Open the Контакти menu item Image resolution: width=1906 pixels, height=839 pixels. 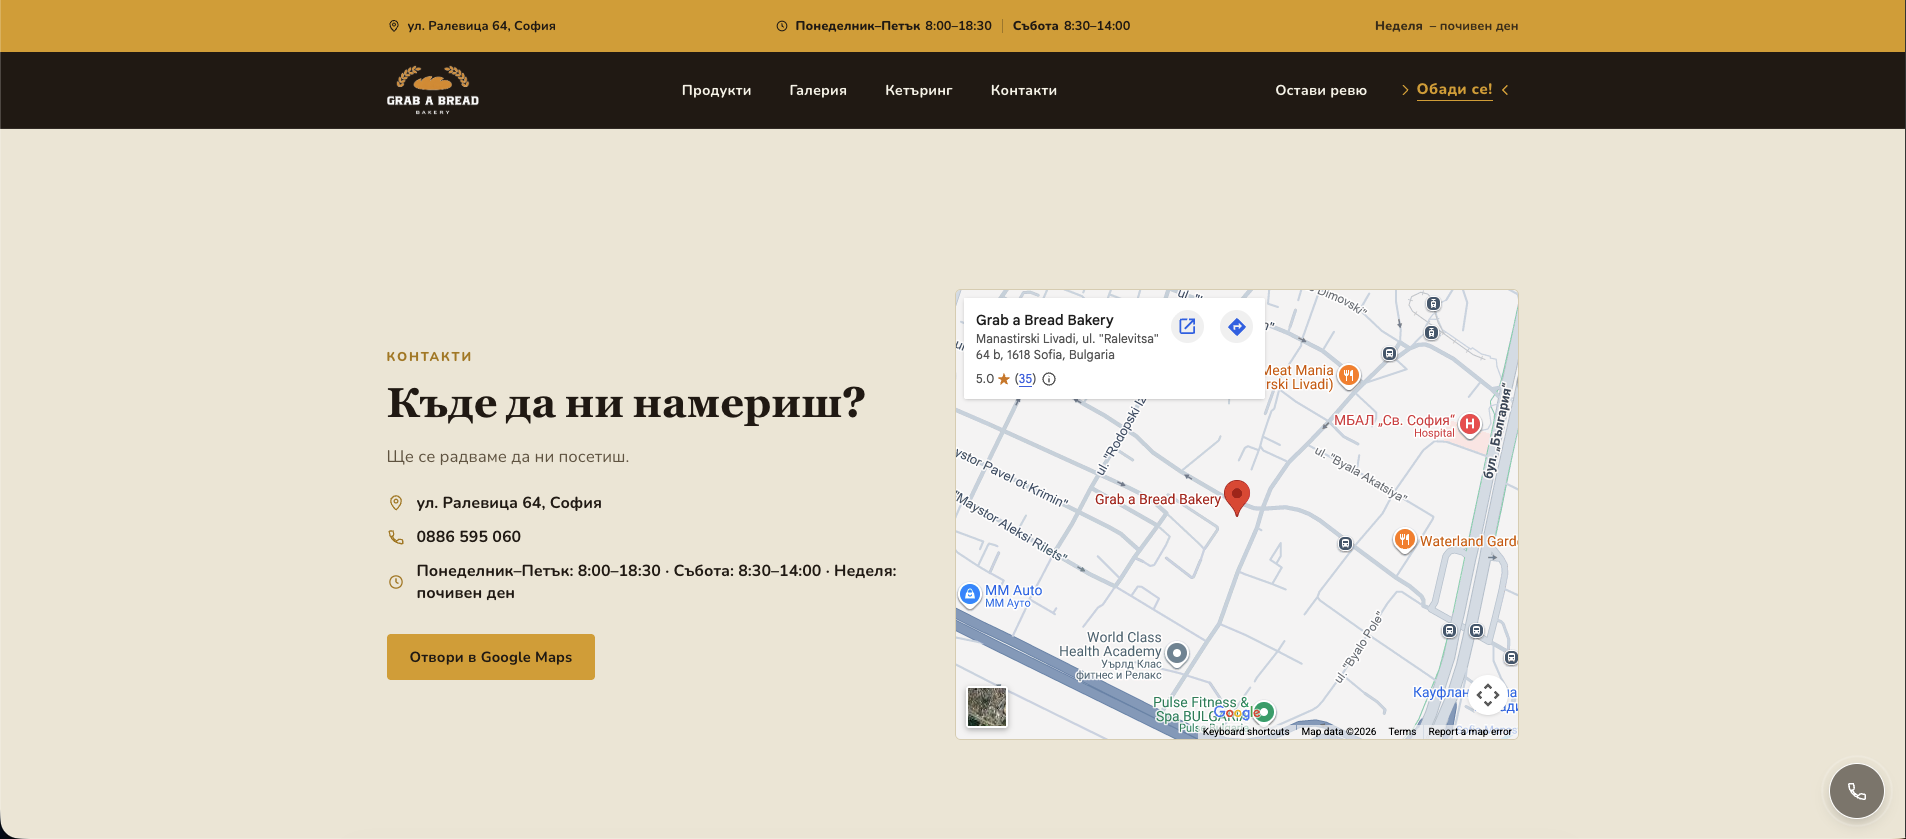[x=1024, y=90]
